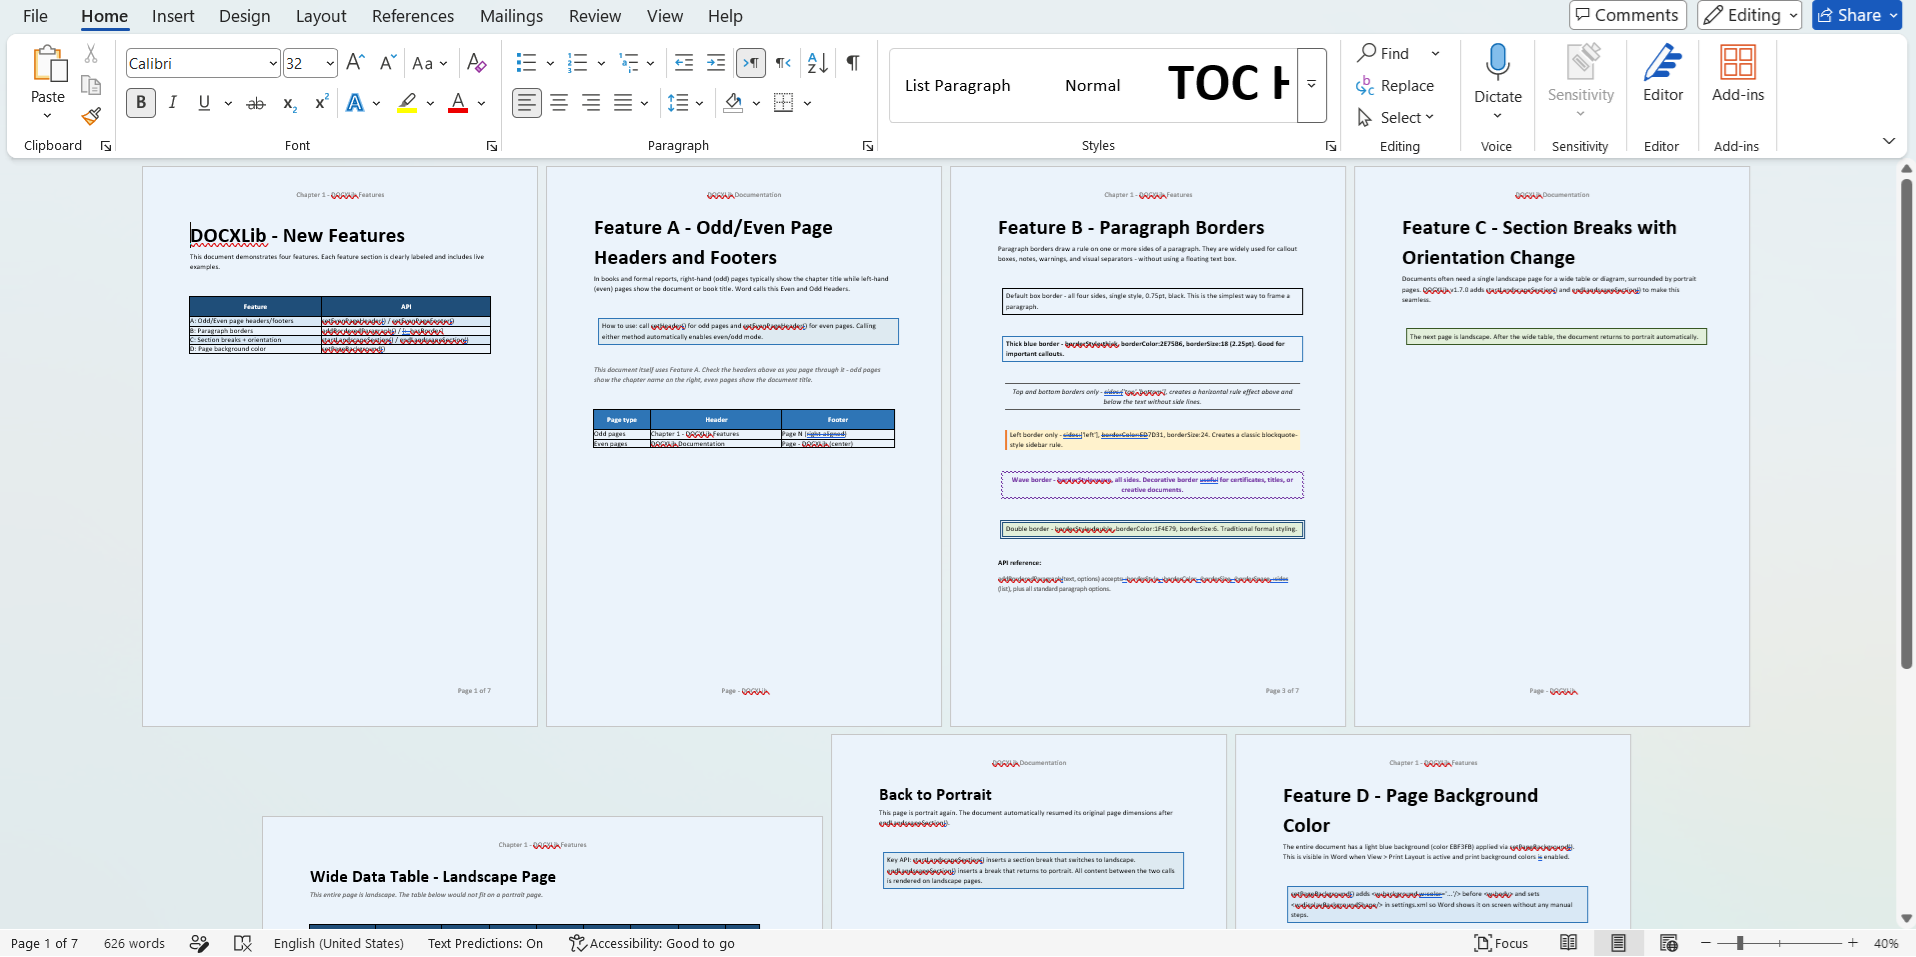Apply the List Paragraph style
1916x957 pixels.
click(958, 86)
